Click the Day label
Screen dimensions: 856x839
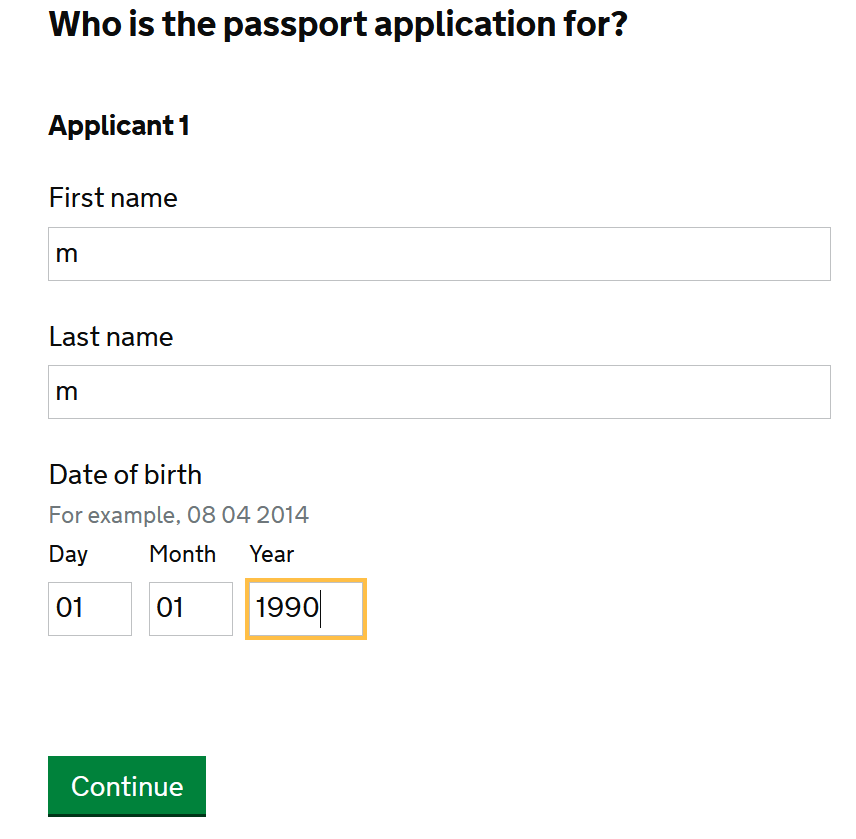68,554
